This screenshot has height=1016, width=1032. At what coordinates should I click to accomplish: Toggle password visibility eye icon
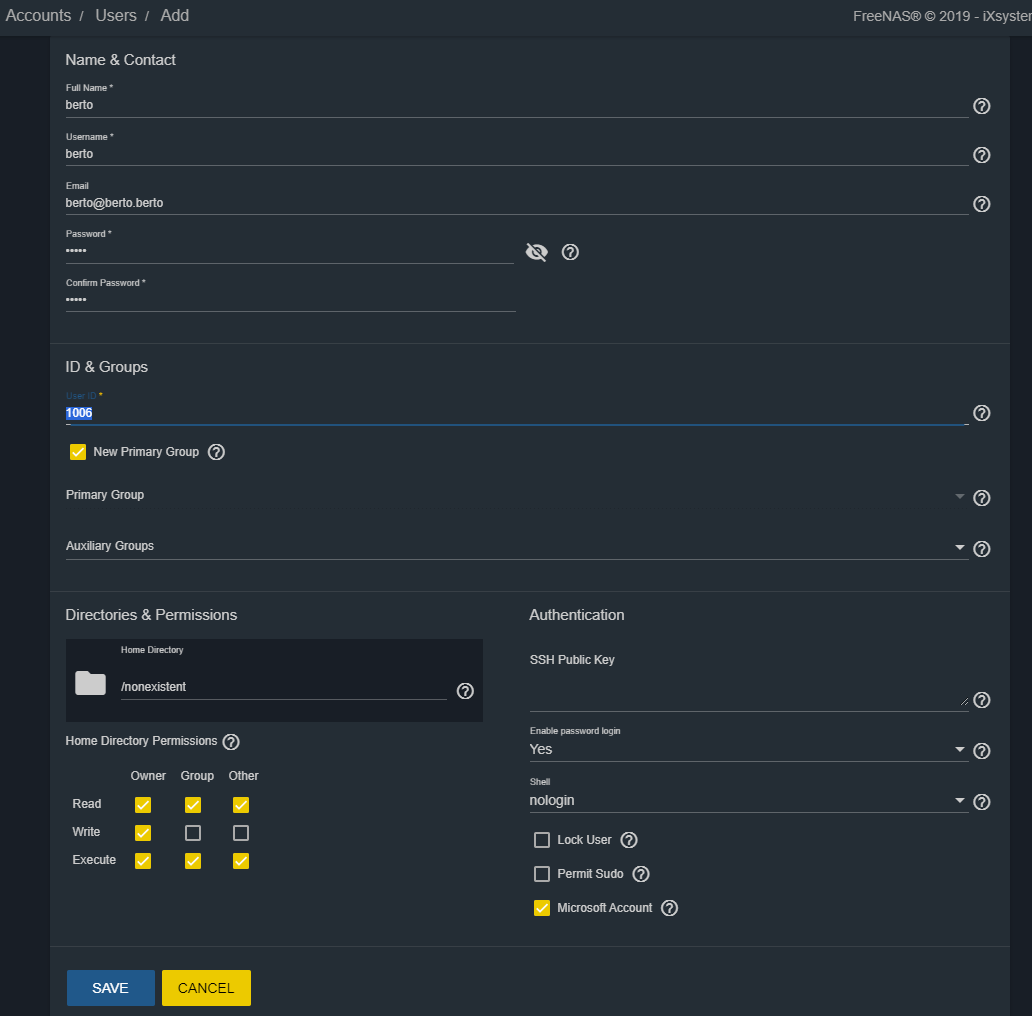(x=536, y=252)
